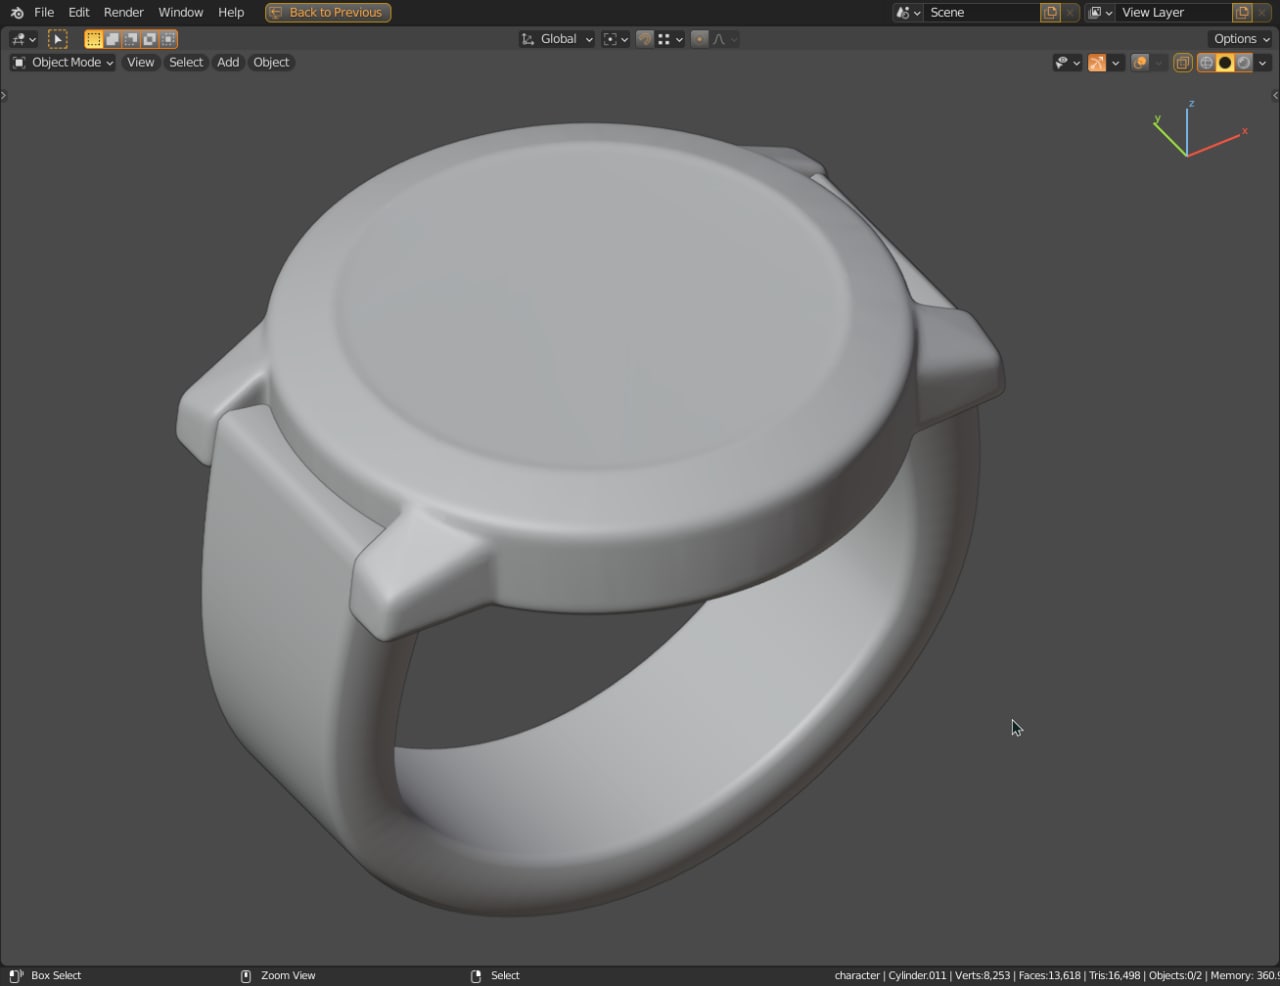
Task: Click the Y axis on navigation gizmo
Action: click(x=1157, y=119)
